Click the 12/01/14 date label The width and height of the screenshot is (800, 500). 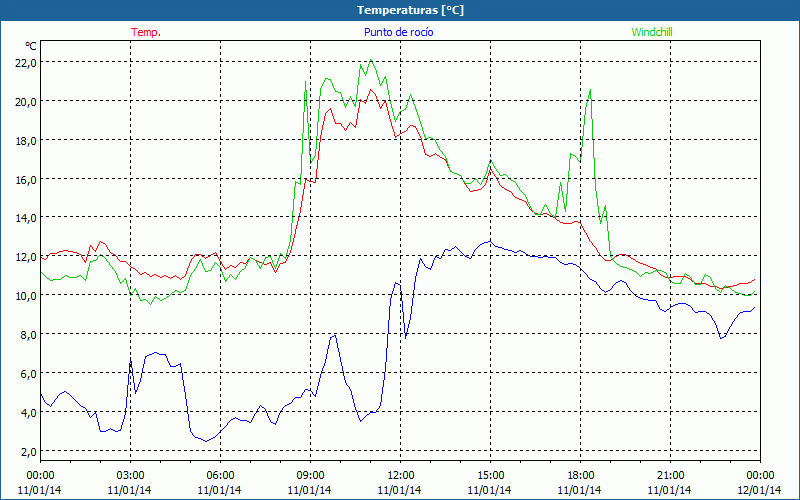click(x=759, y=490)
